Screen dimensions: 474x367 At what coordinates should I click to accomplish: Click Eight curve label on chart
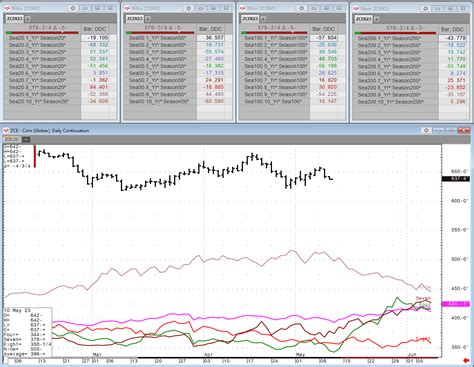click(423, 339)
